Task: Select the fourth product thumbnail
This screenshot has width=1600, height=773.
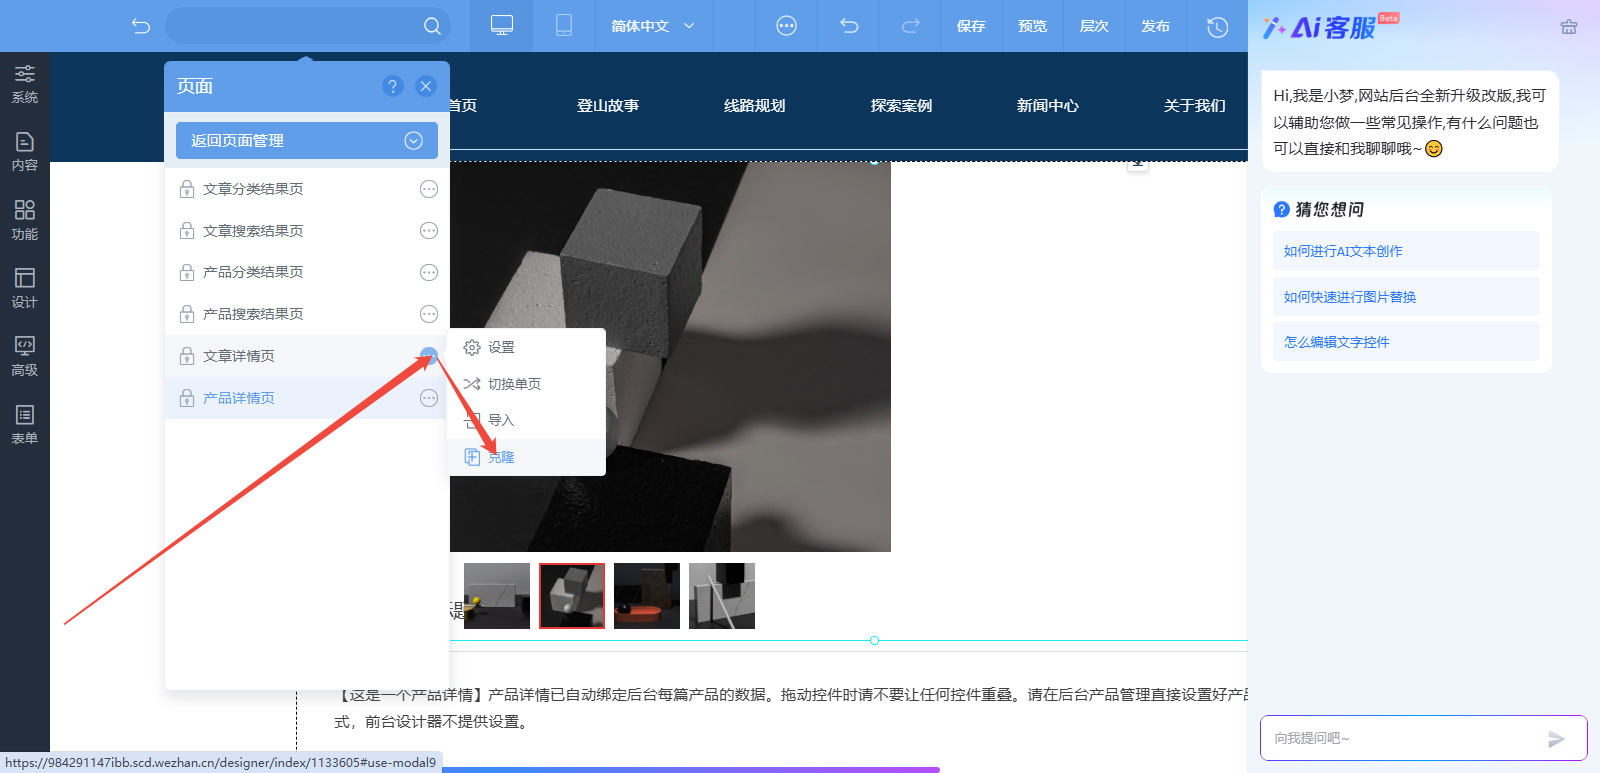Action: (x=722, y=596)
